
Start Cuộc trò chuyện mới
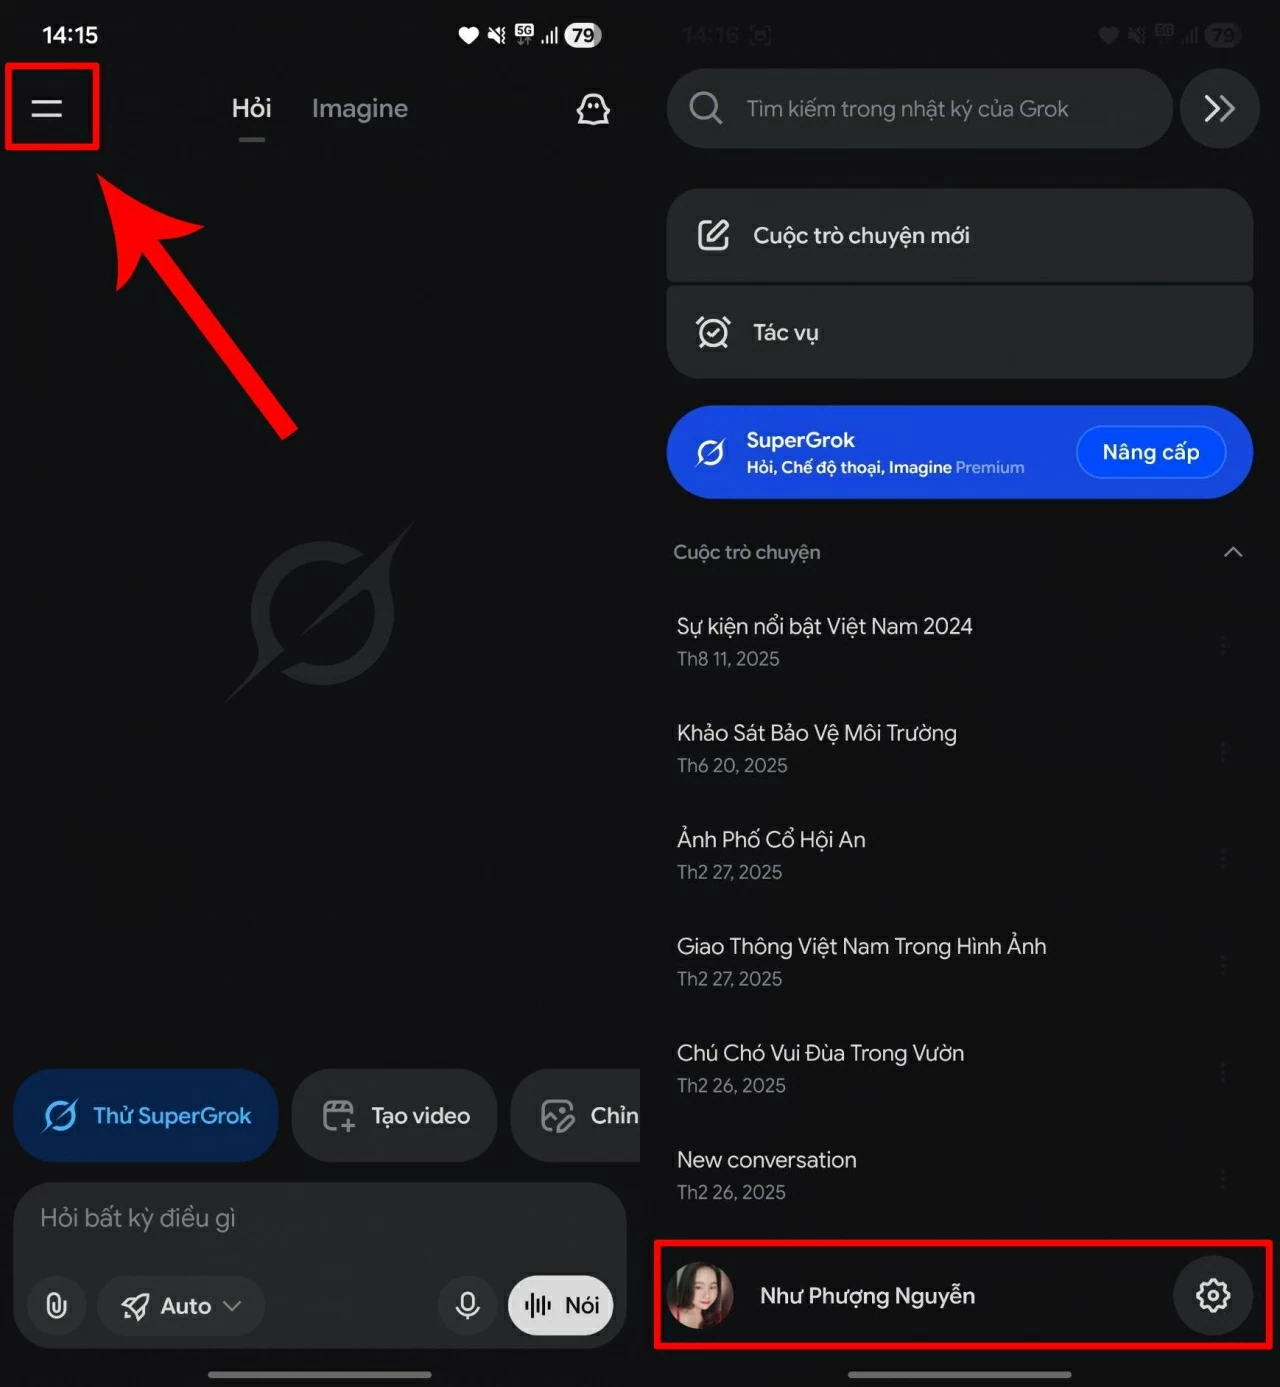tap(959, 235)
